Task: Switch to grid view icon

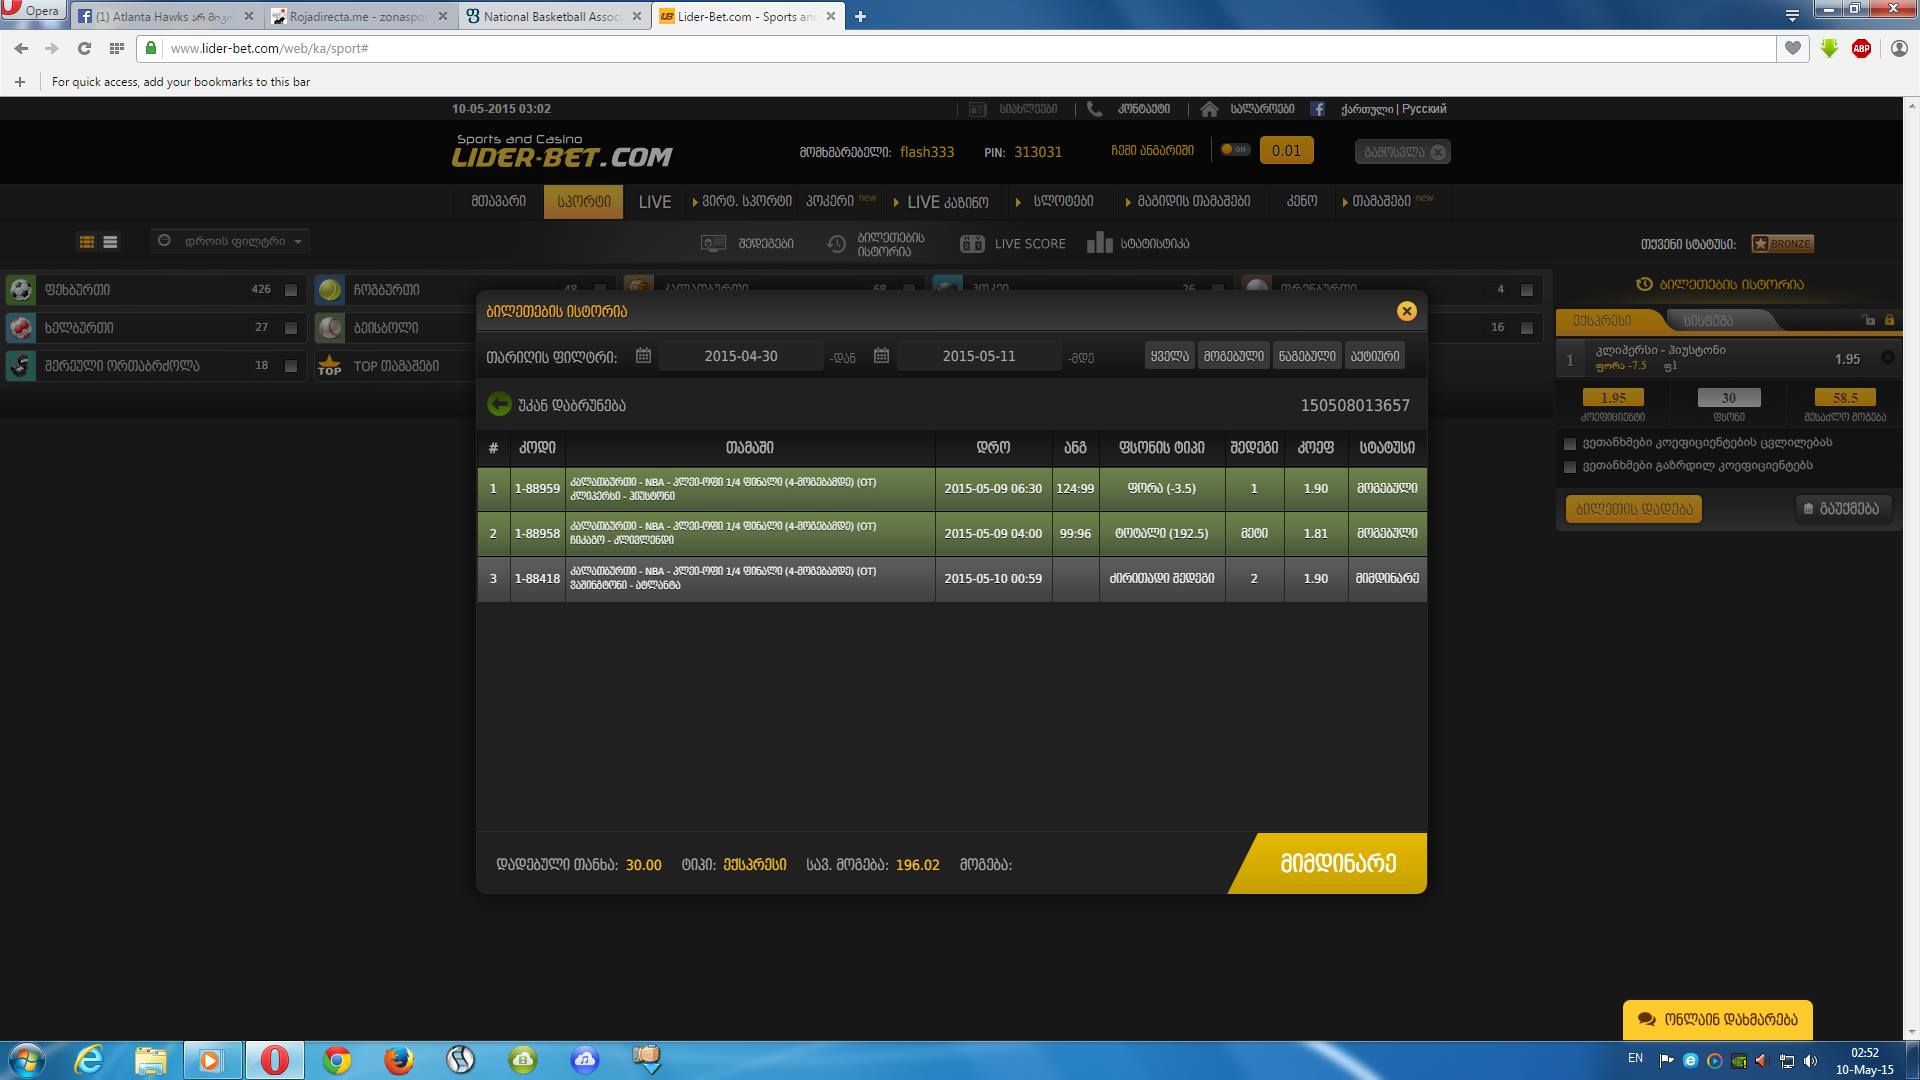Action: [x=87, y=242]
